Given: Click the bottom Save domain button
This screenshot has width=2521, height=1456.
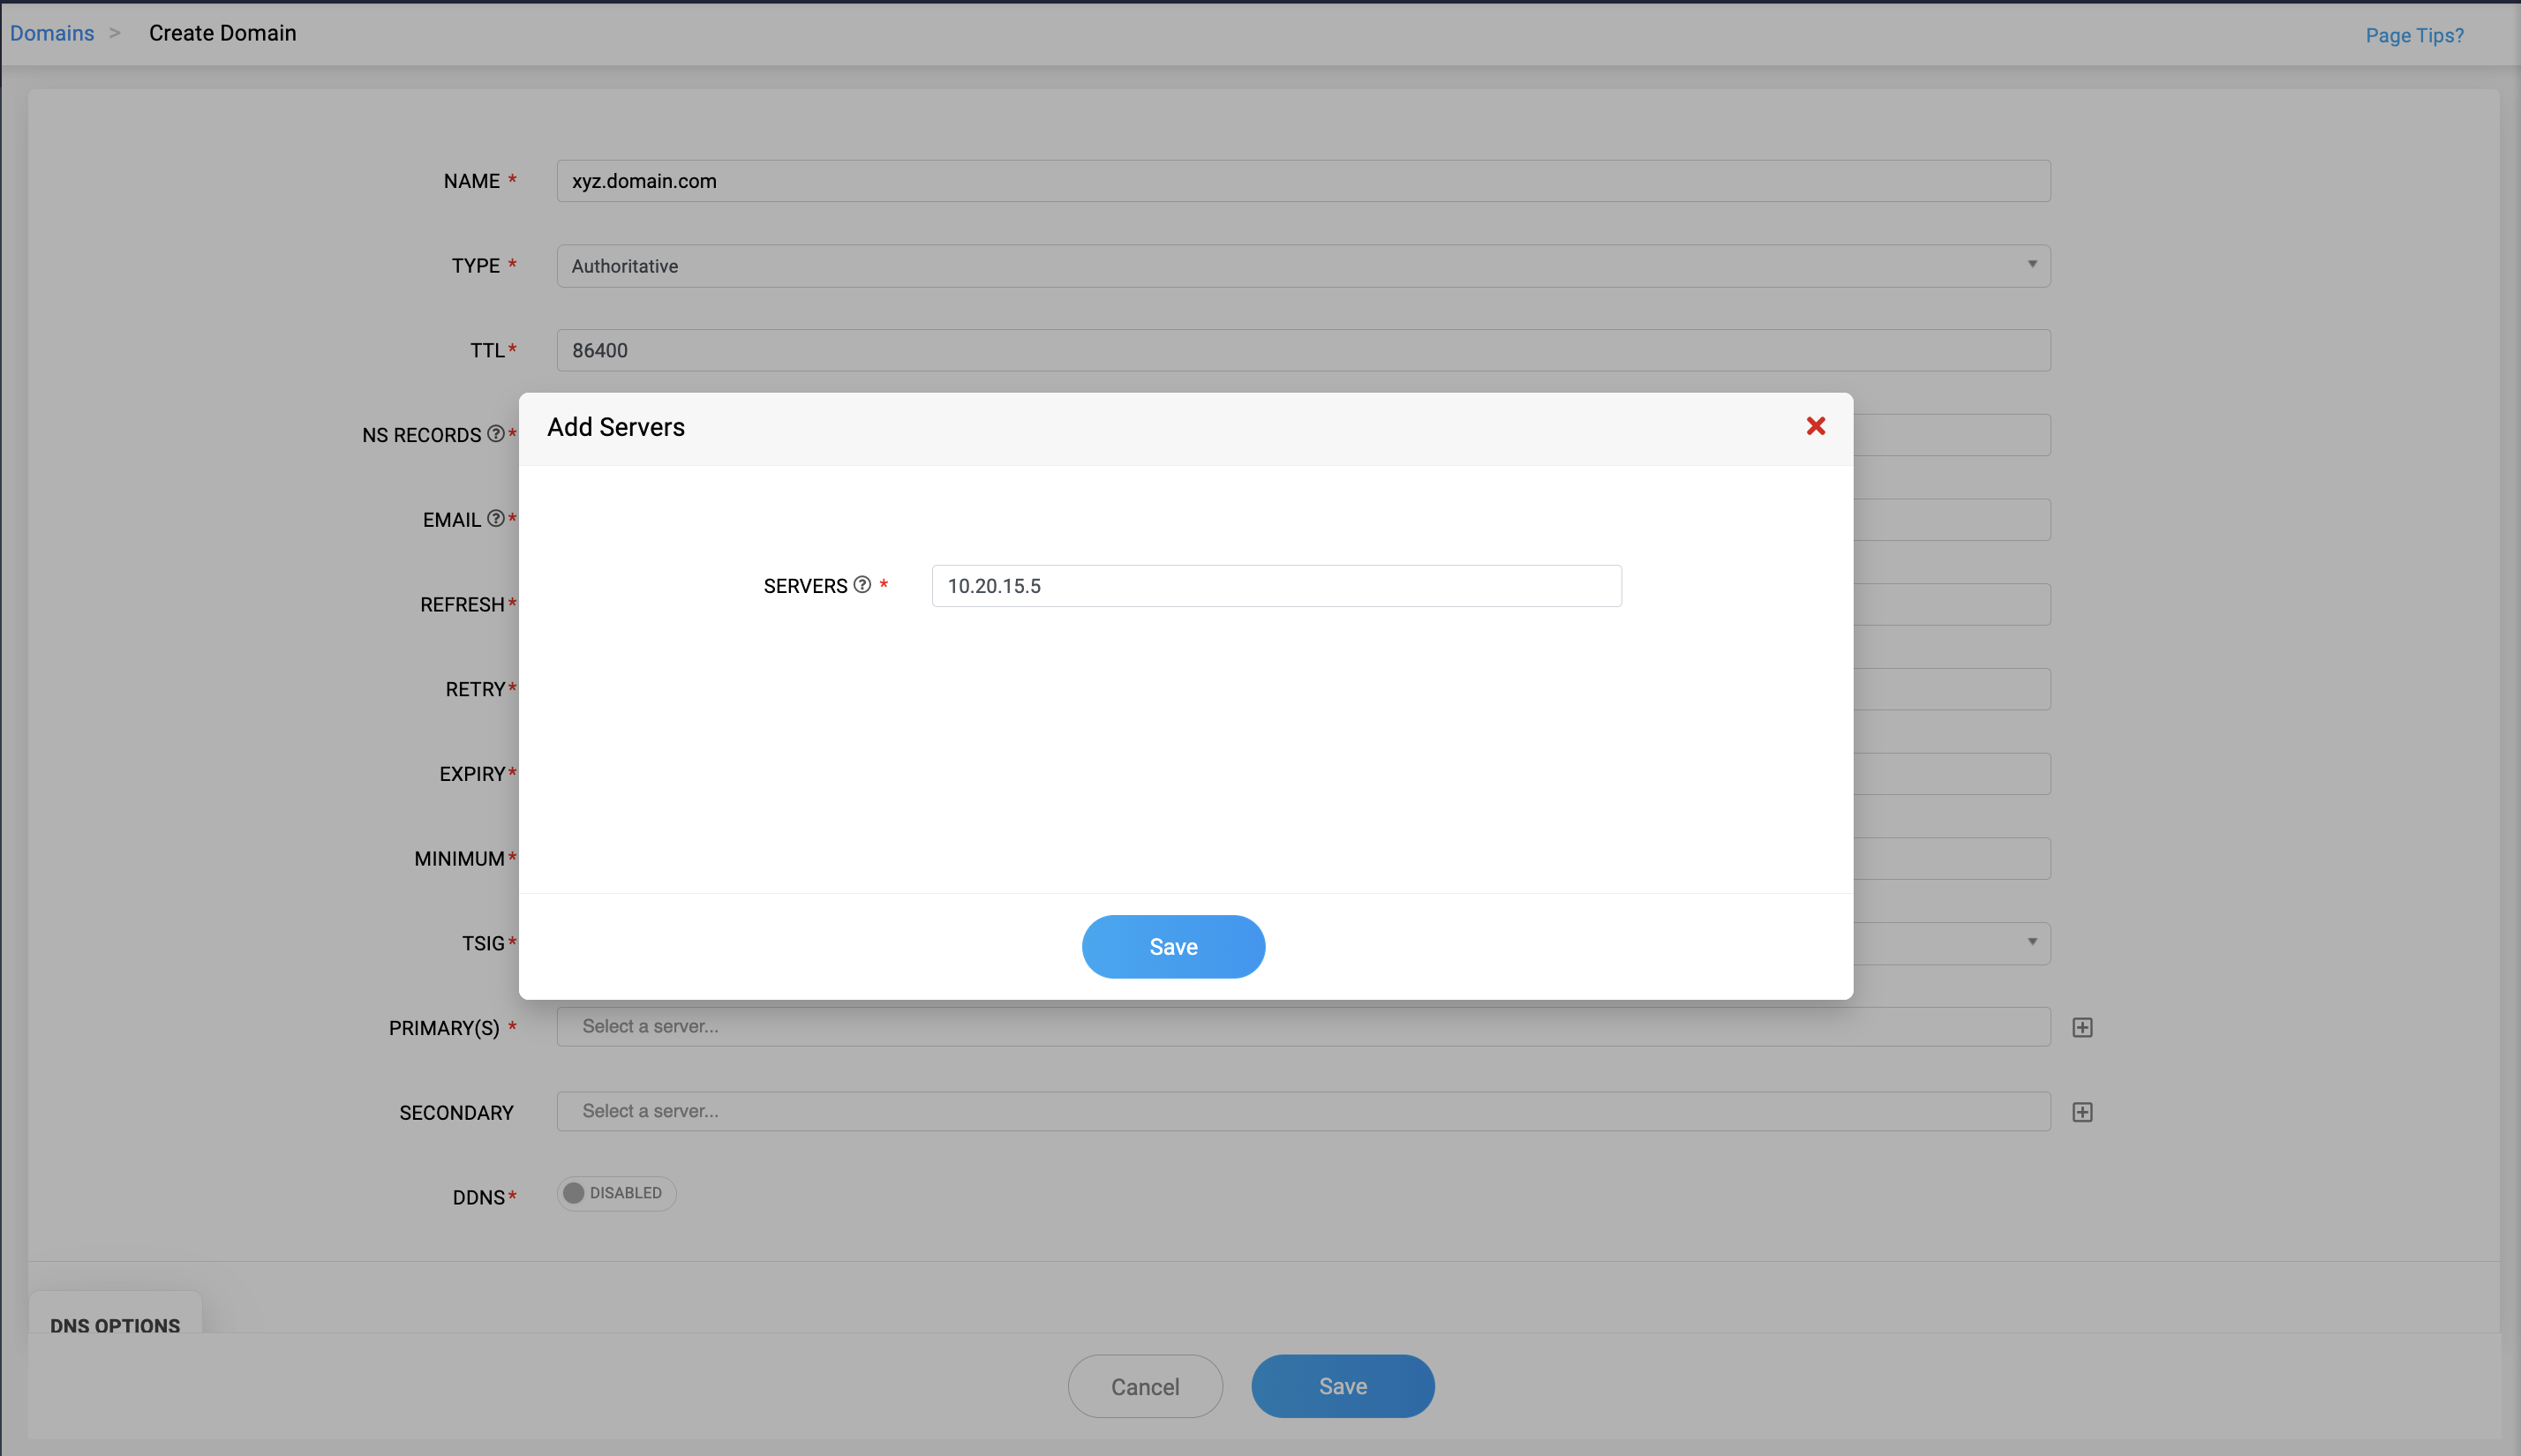Looking at the screenshot, I should click(x=1342, y=1386).
